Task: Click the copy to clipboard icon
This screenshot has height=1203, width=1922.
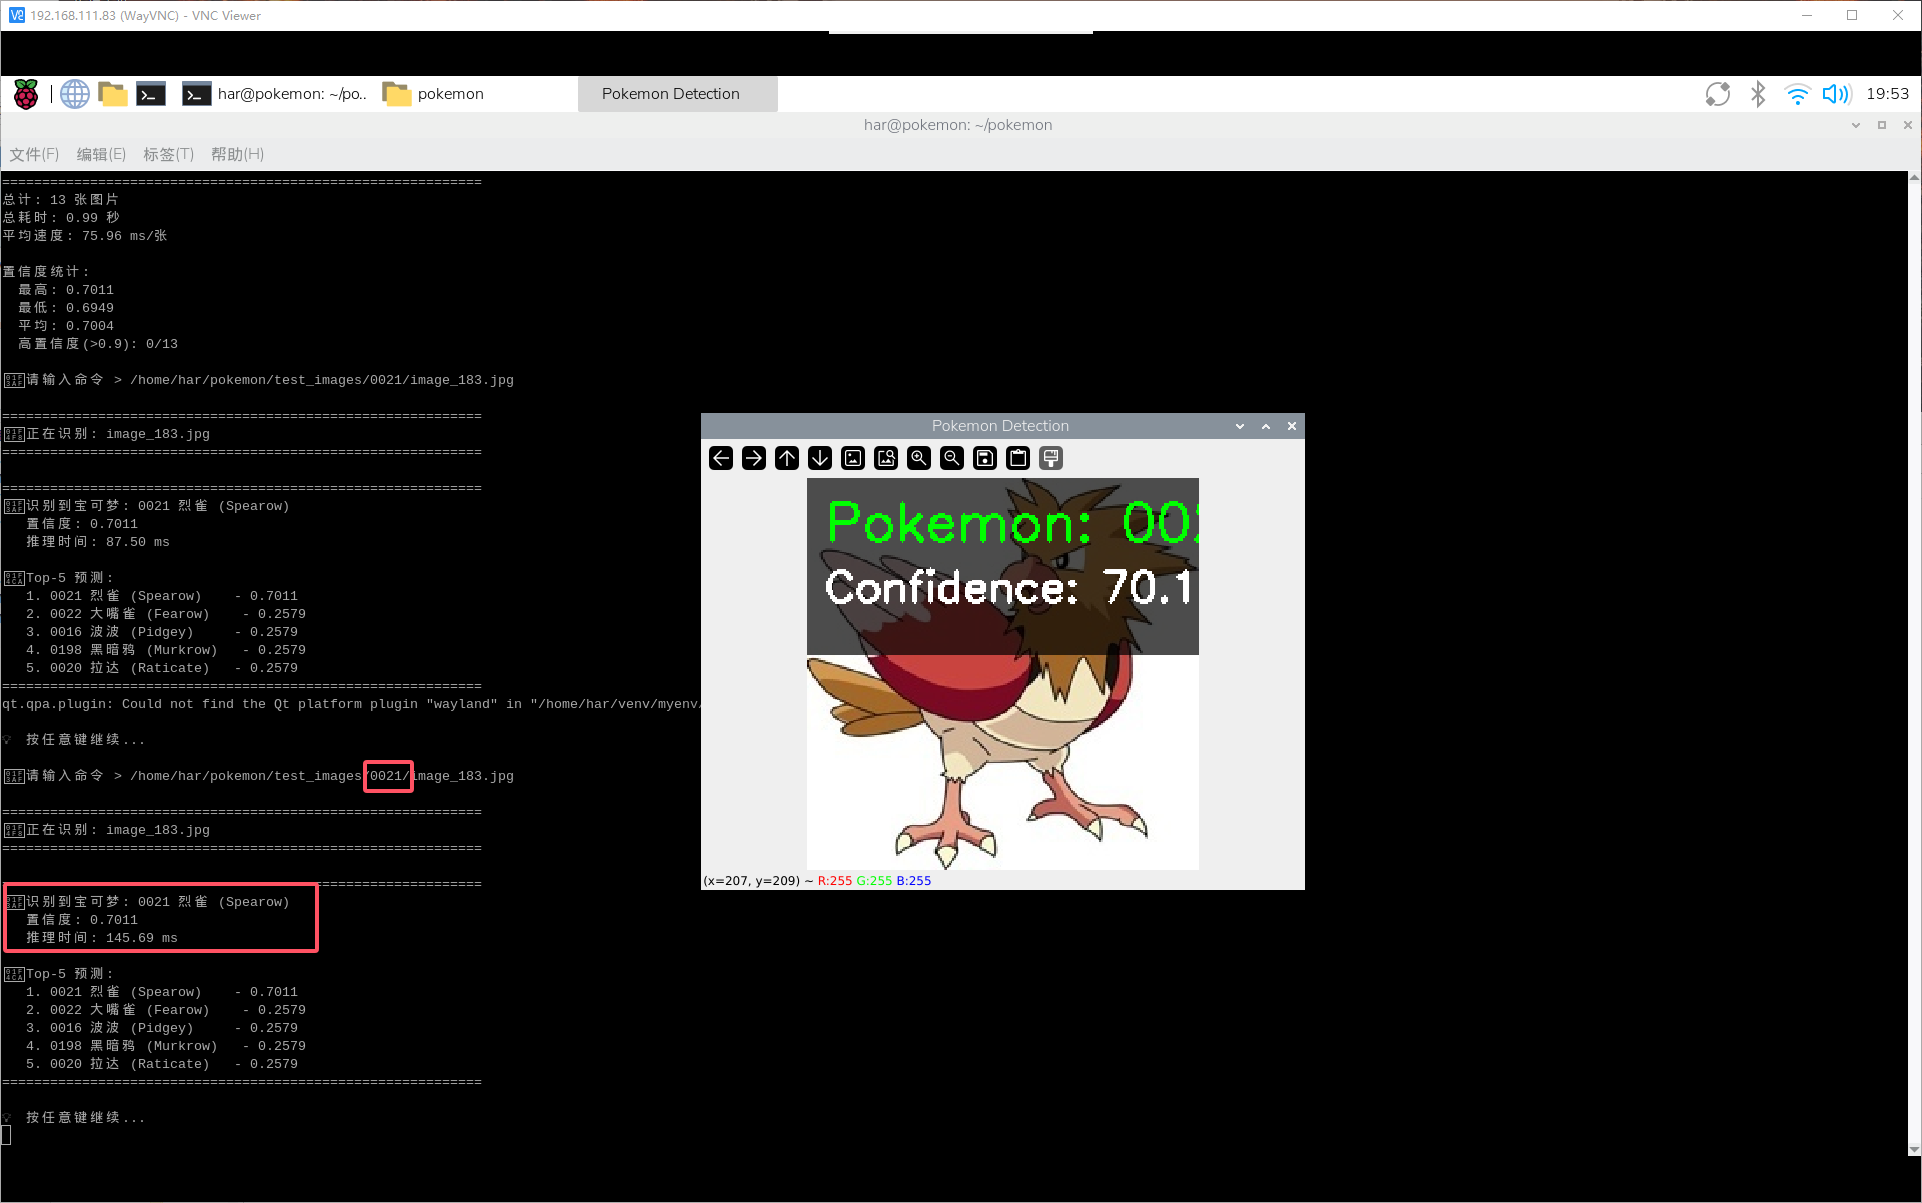Action: (x=1018, y=458)
